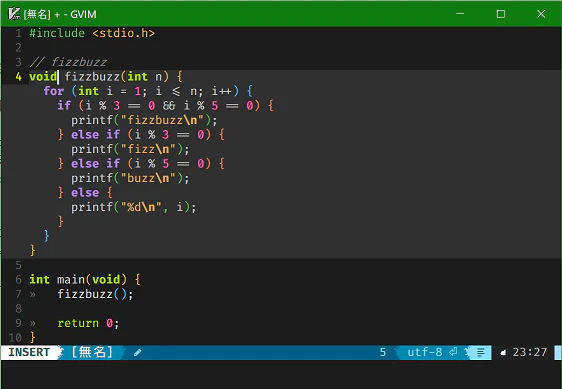Click the yellow brace closing the fizzbuzz function

click(x=33, y=250)
